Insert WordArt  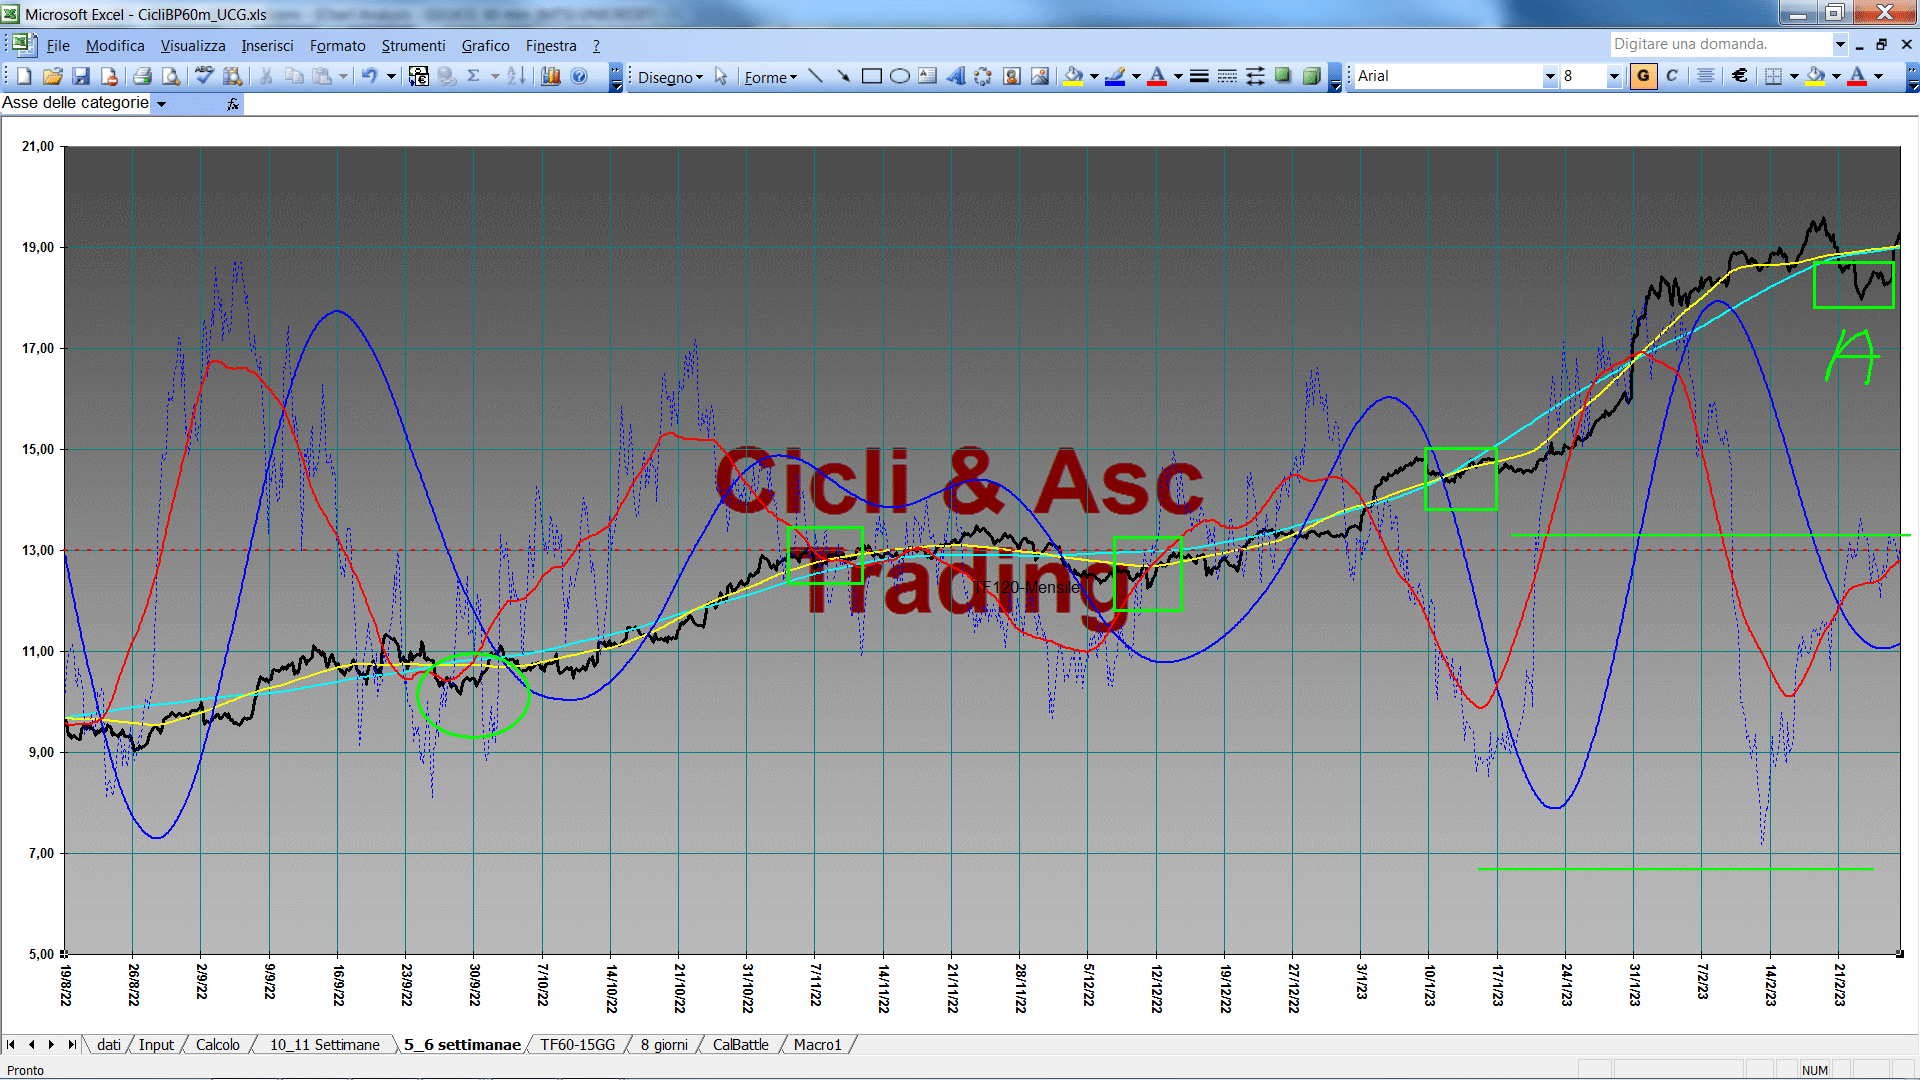tap(955, 76)
